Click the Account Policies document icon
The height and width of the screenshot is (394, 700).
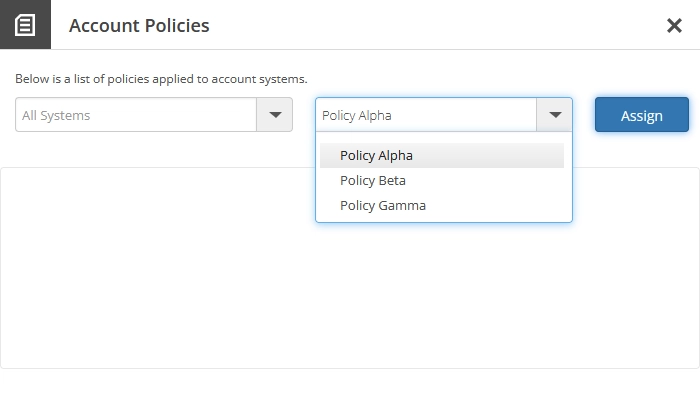25,25
